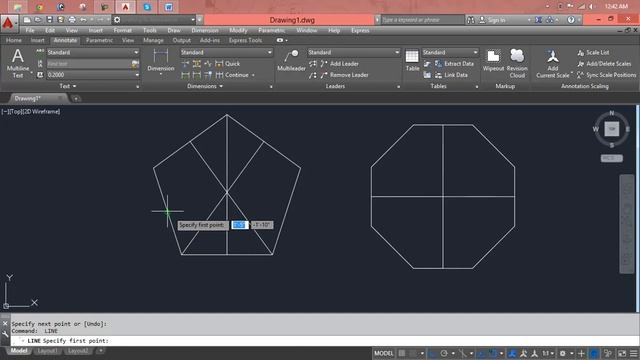The width and height of the screenshot is (640, 360).
Task: Click Add Current Scale icon
Action: point(553,64)
